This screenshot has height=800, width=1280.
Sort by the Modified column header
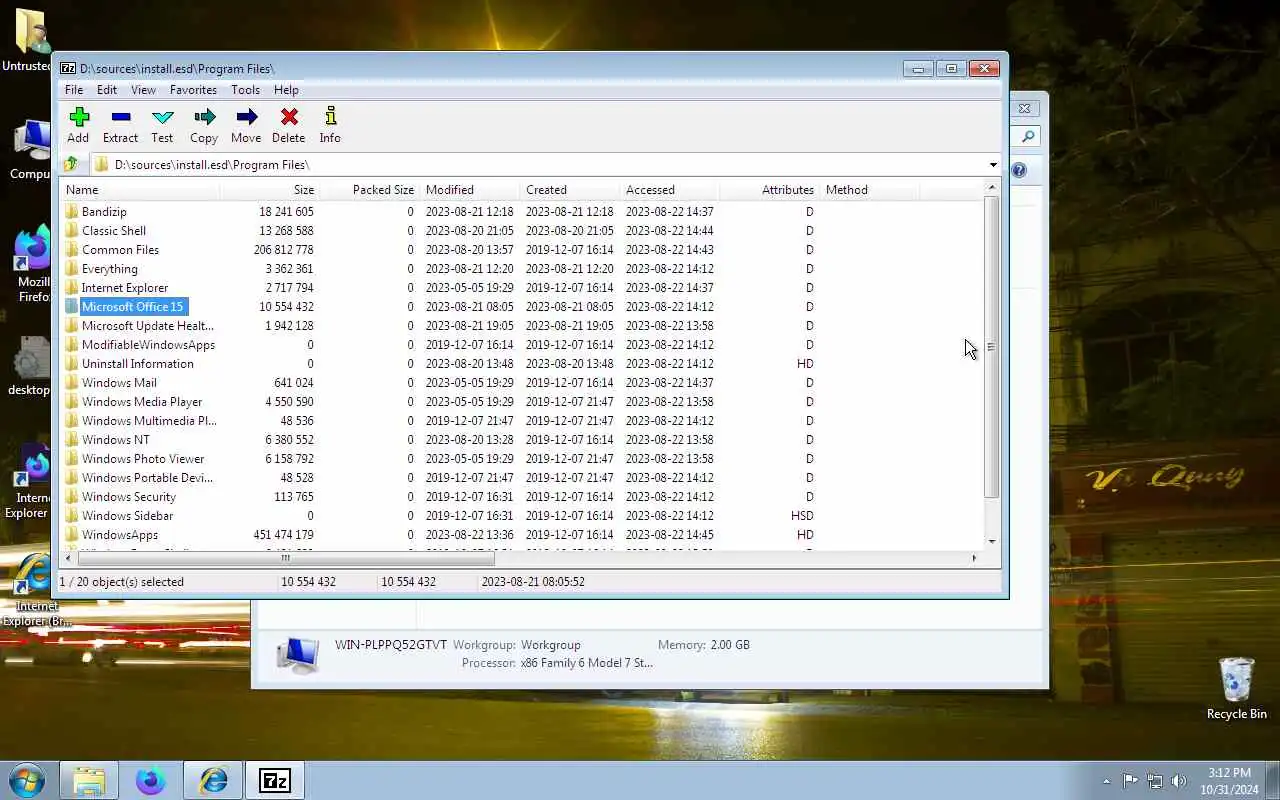click(470, 190)
